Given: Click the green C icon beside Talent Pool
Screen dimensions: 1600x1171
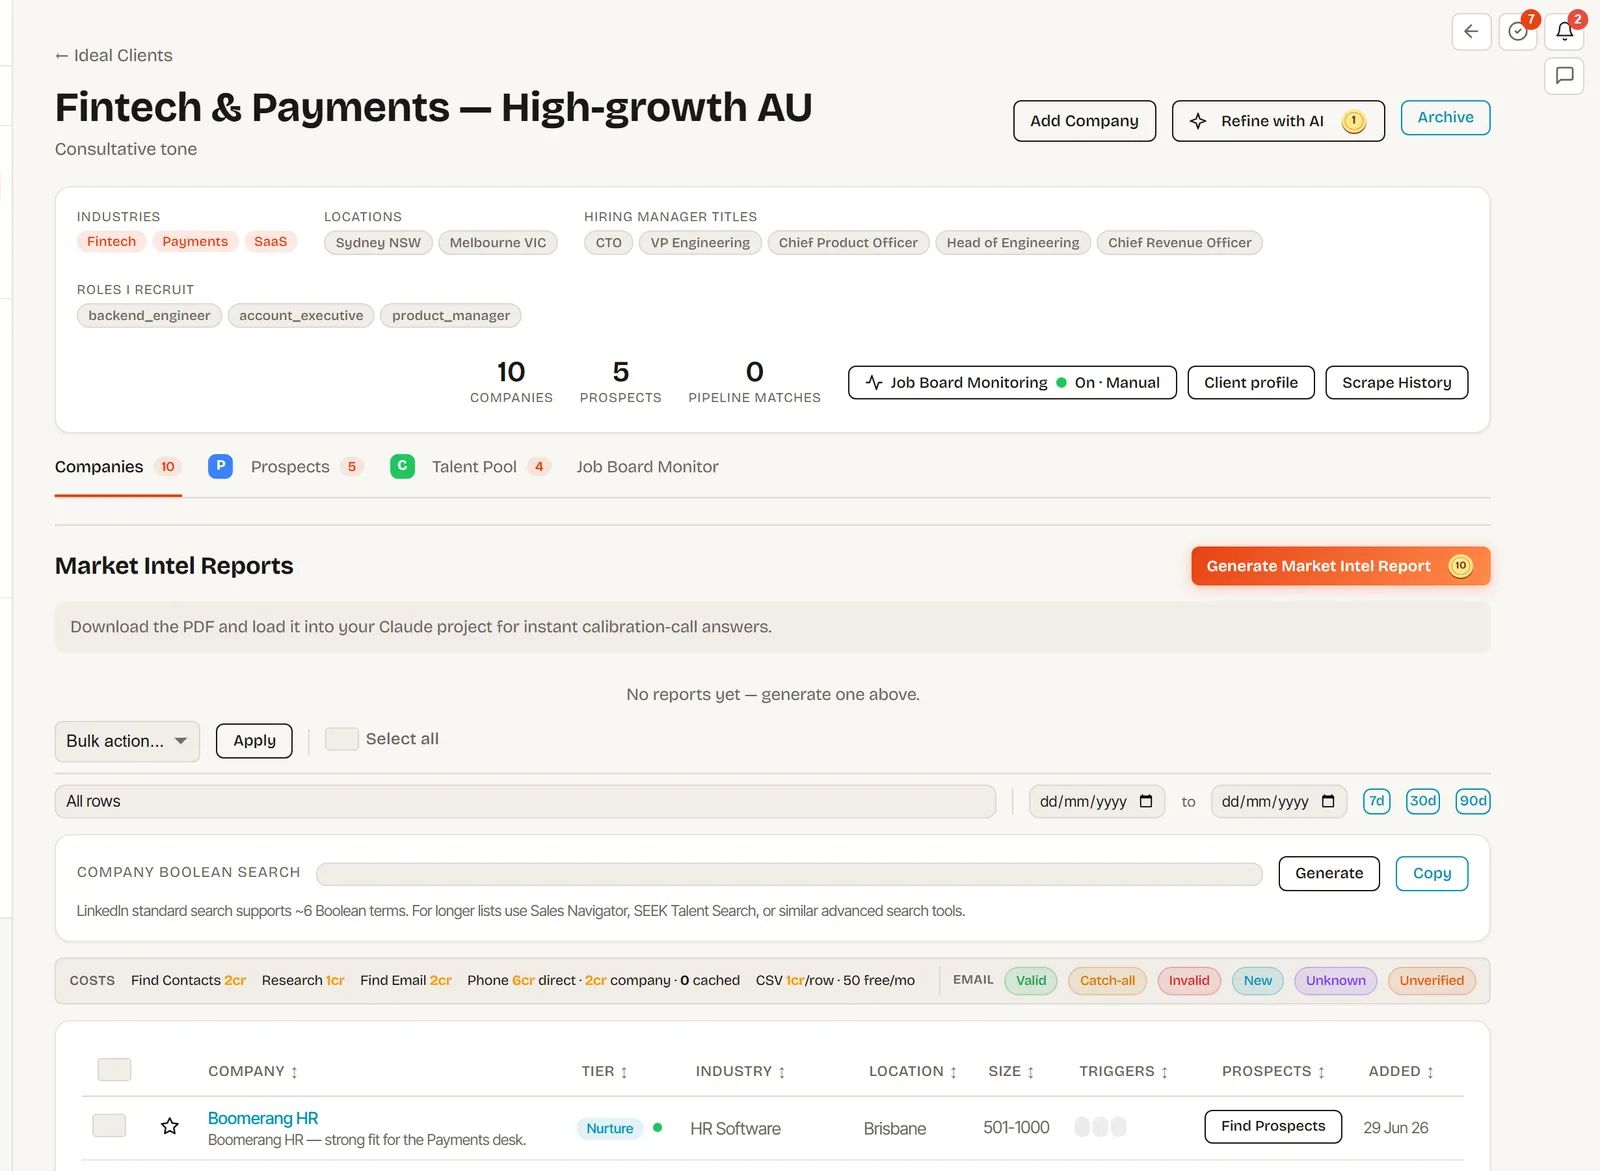Looking at the screenshot, I should (x=402, y=466).
